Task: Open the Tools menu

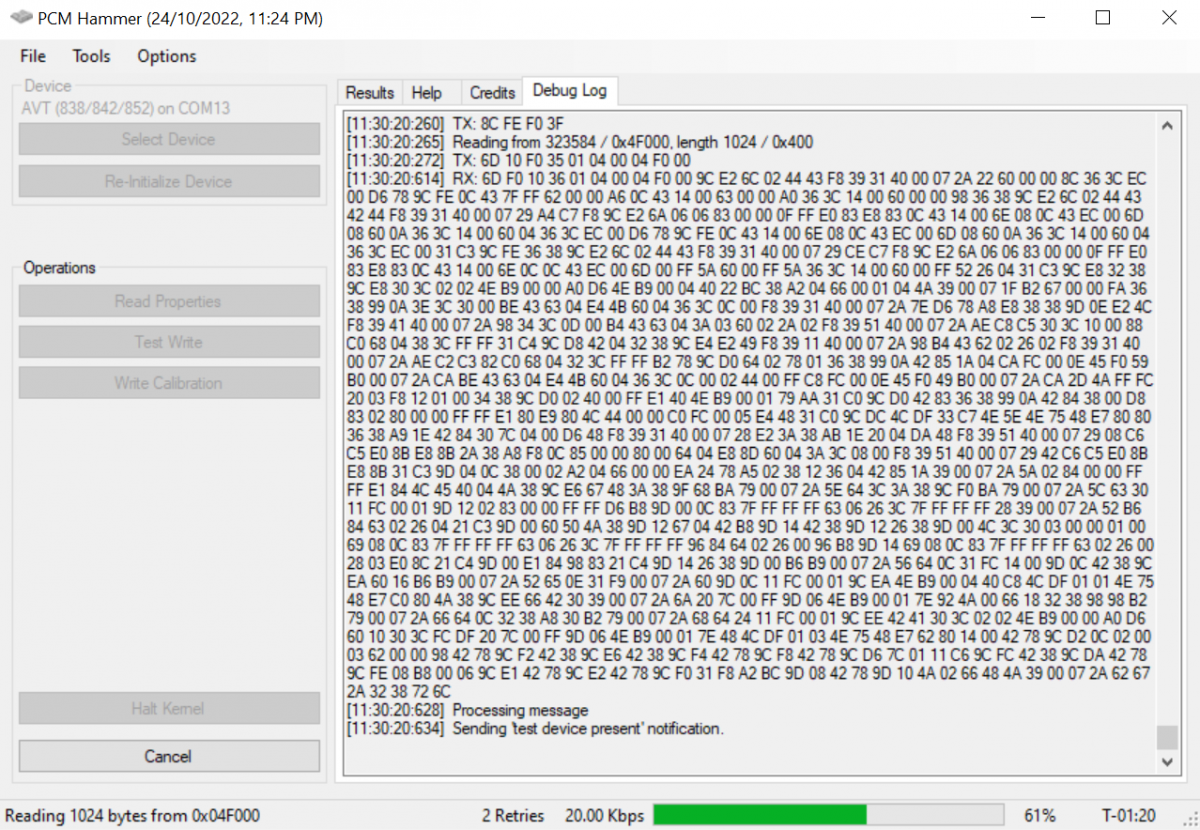Action: click(x=91, y=56)
